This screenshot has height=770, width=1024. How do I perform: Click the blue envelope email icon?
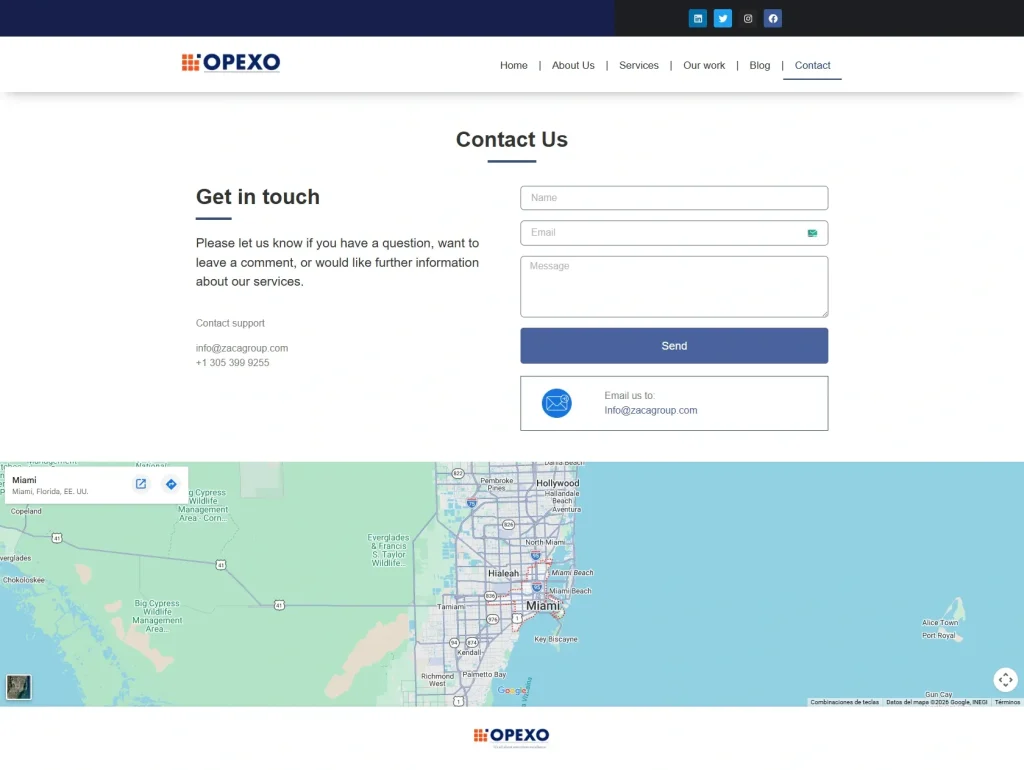coord(556,403)
